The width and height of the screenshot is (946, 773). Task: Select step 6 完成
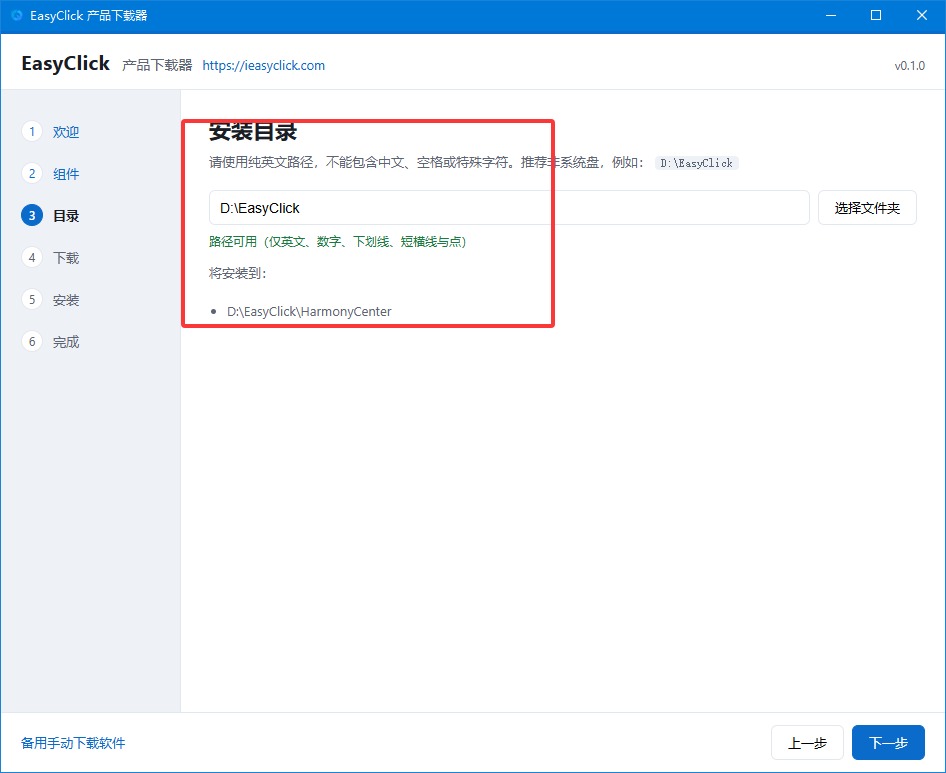(x=51, y=342)
